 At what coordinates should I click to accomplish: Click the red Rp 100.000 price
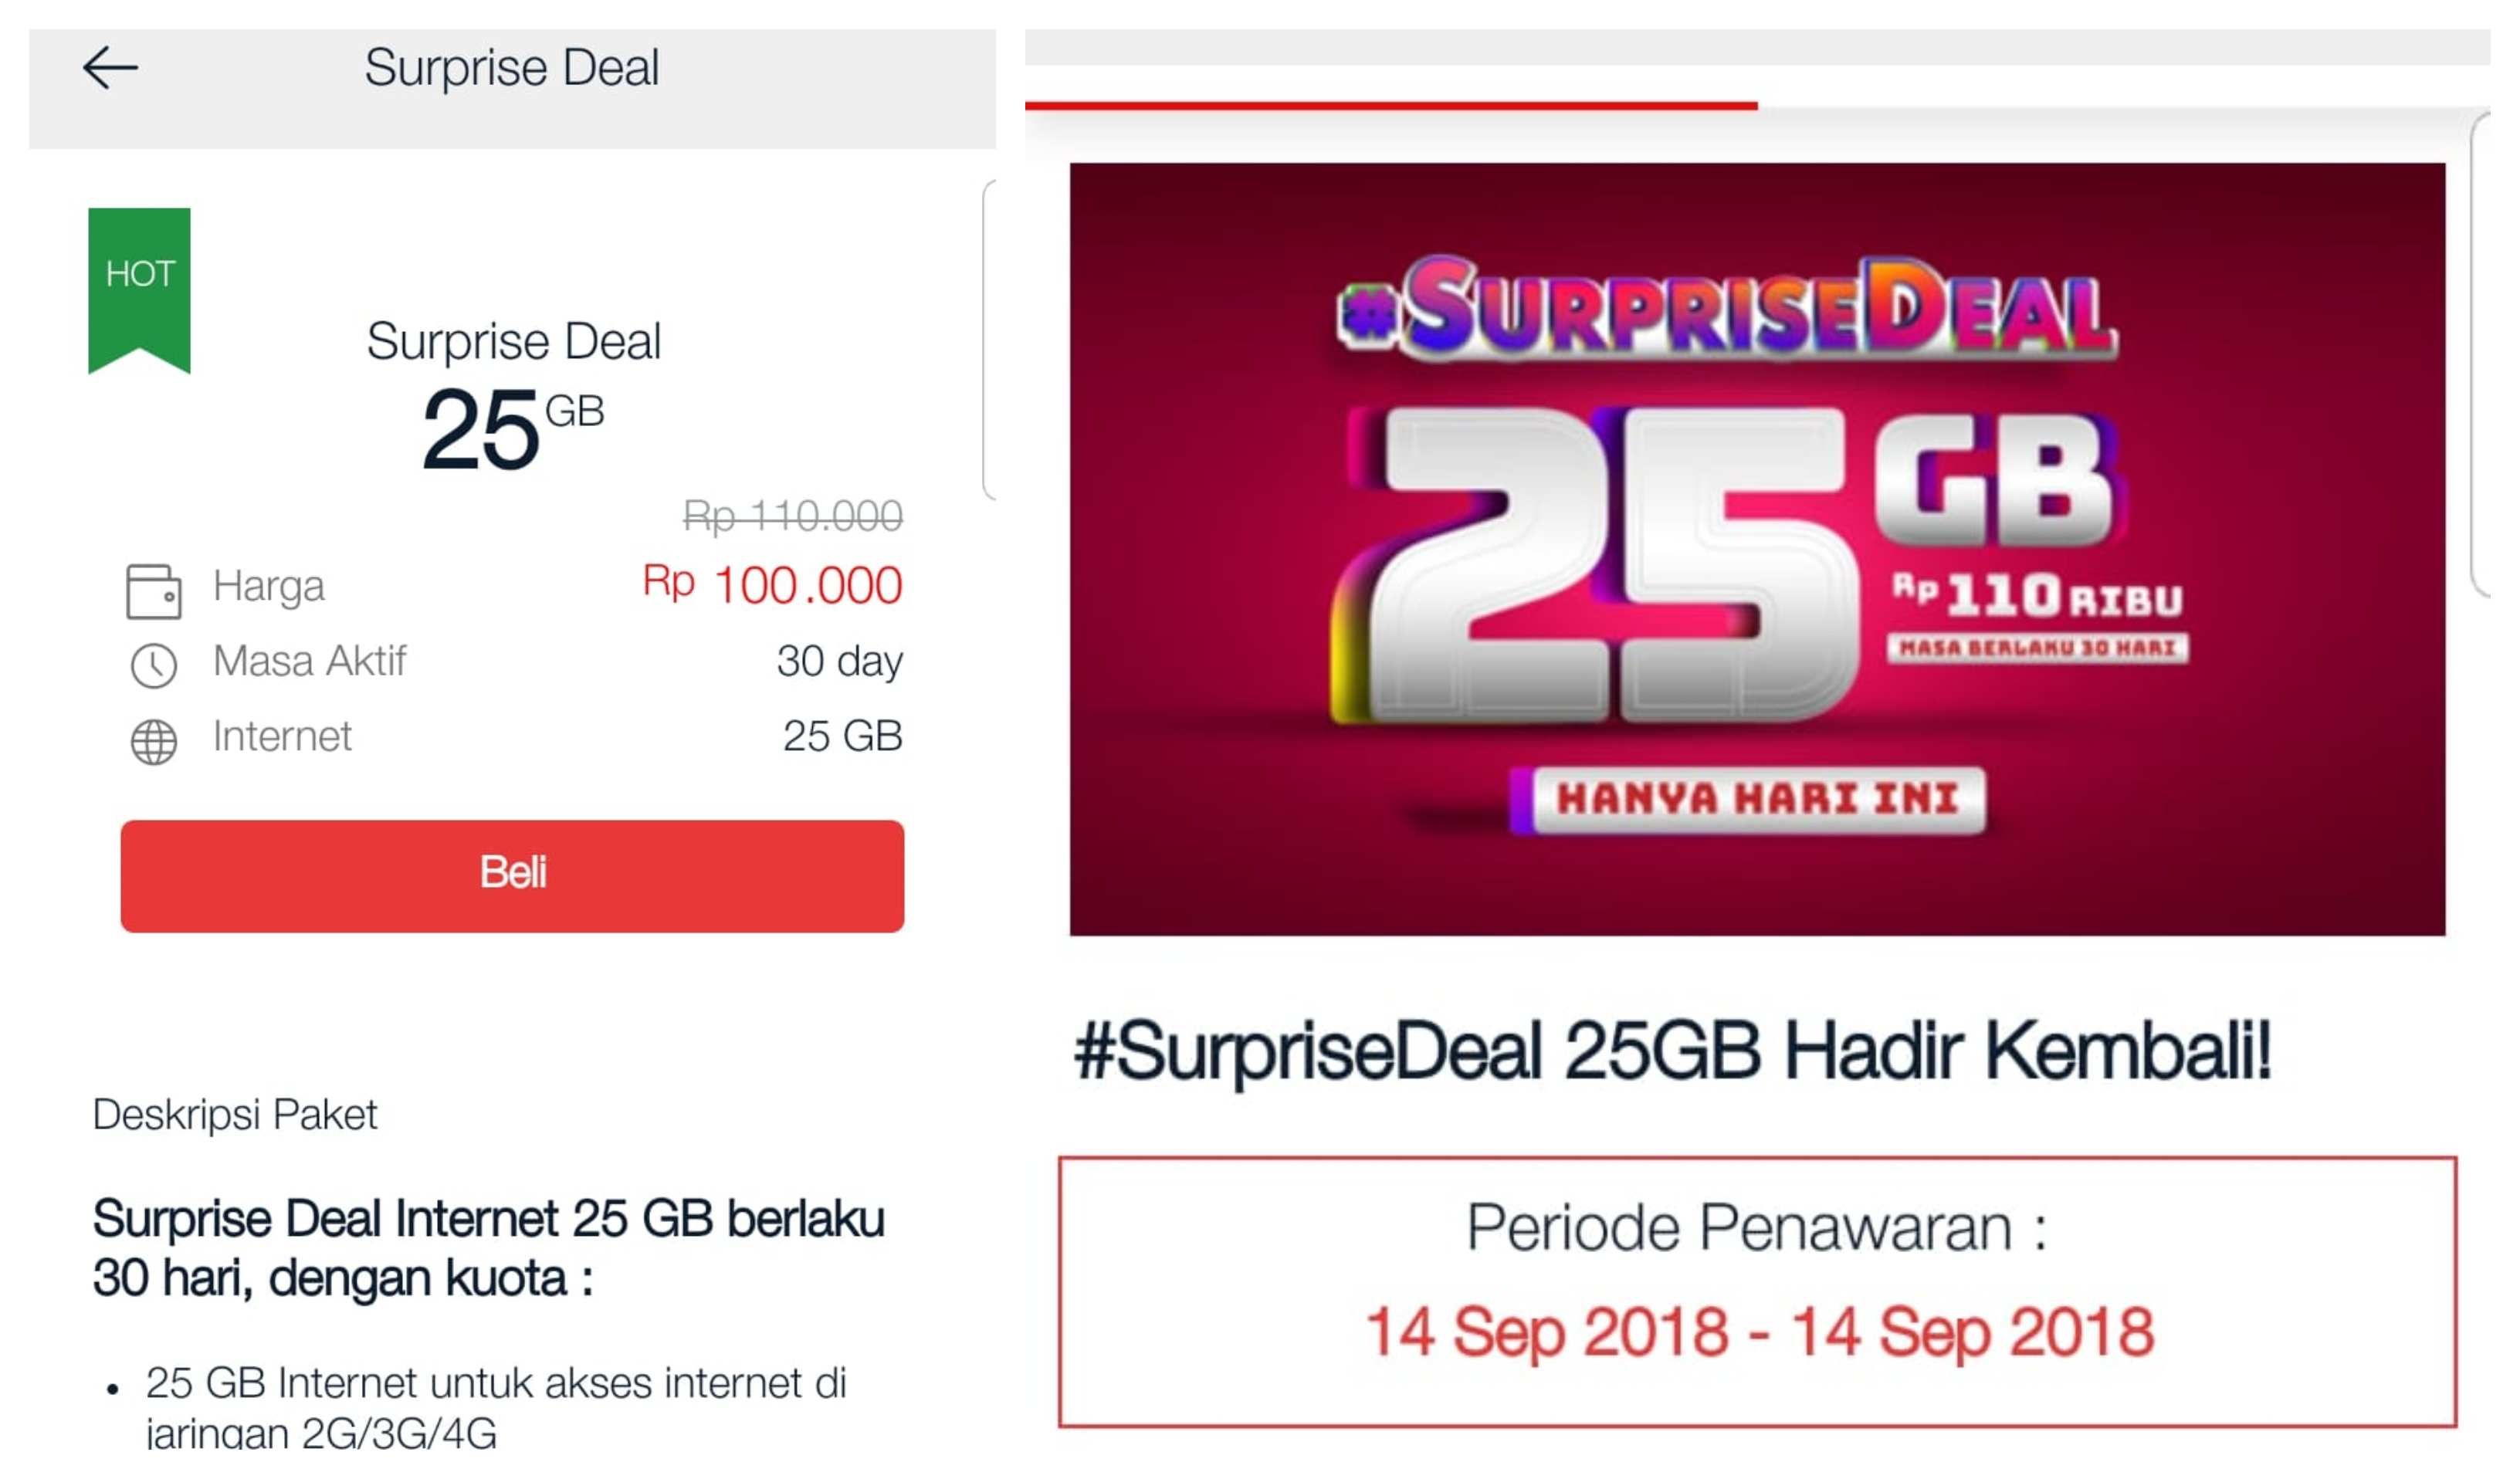click(x=772, y=585)
